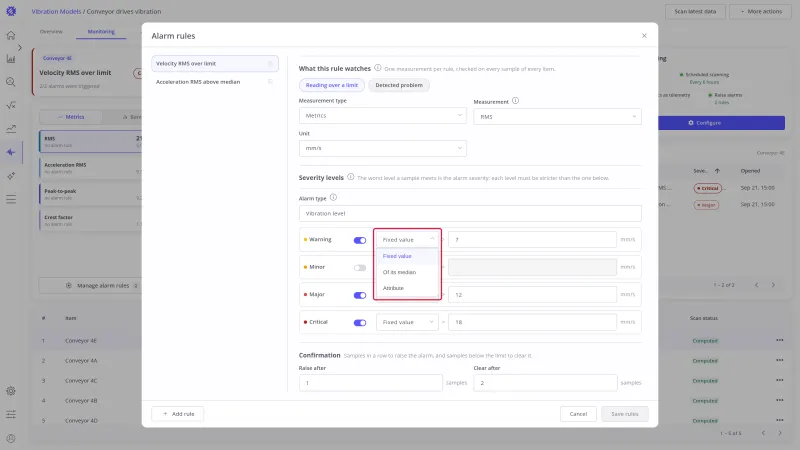
Task: Edit the Major threshold value 12 field
Action: (x=532, y=294)
